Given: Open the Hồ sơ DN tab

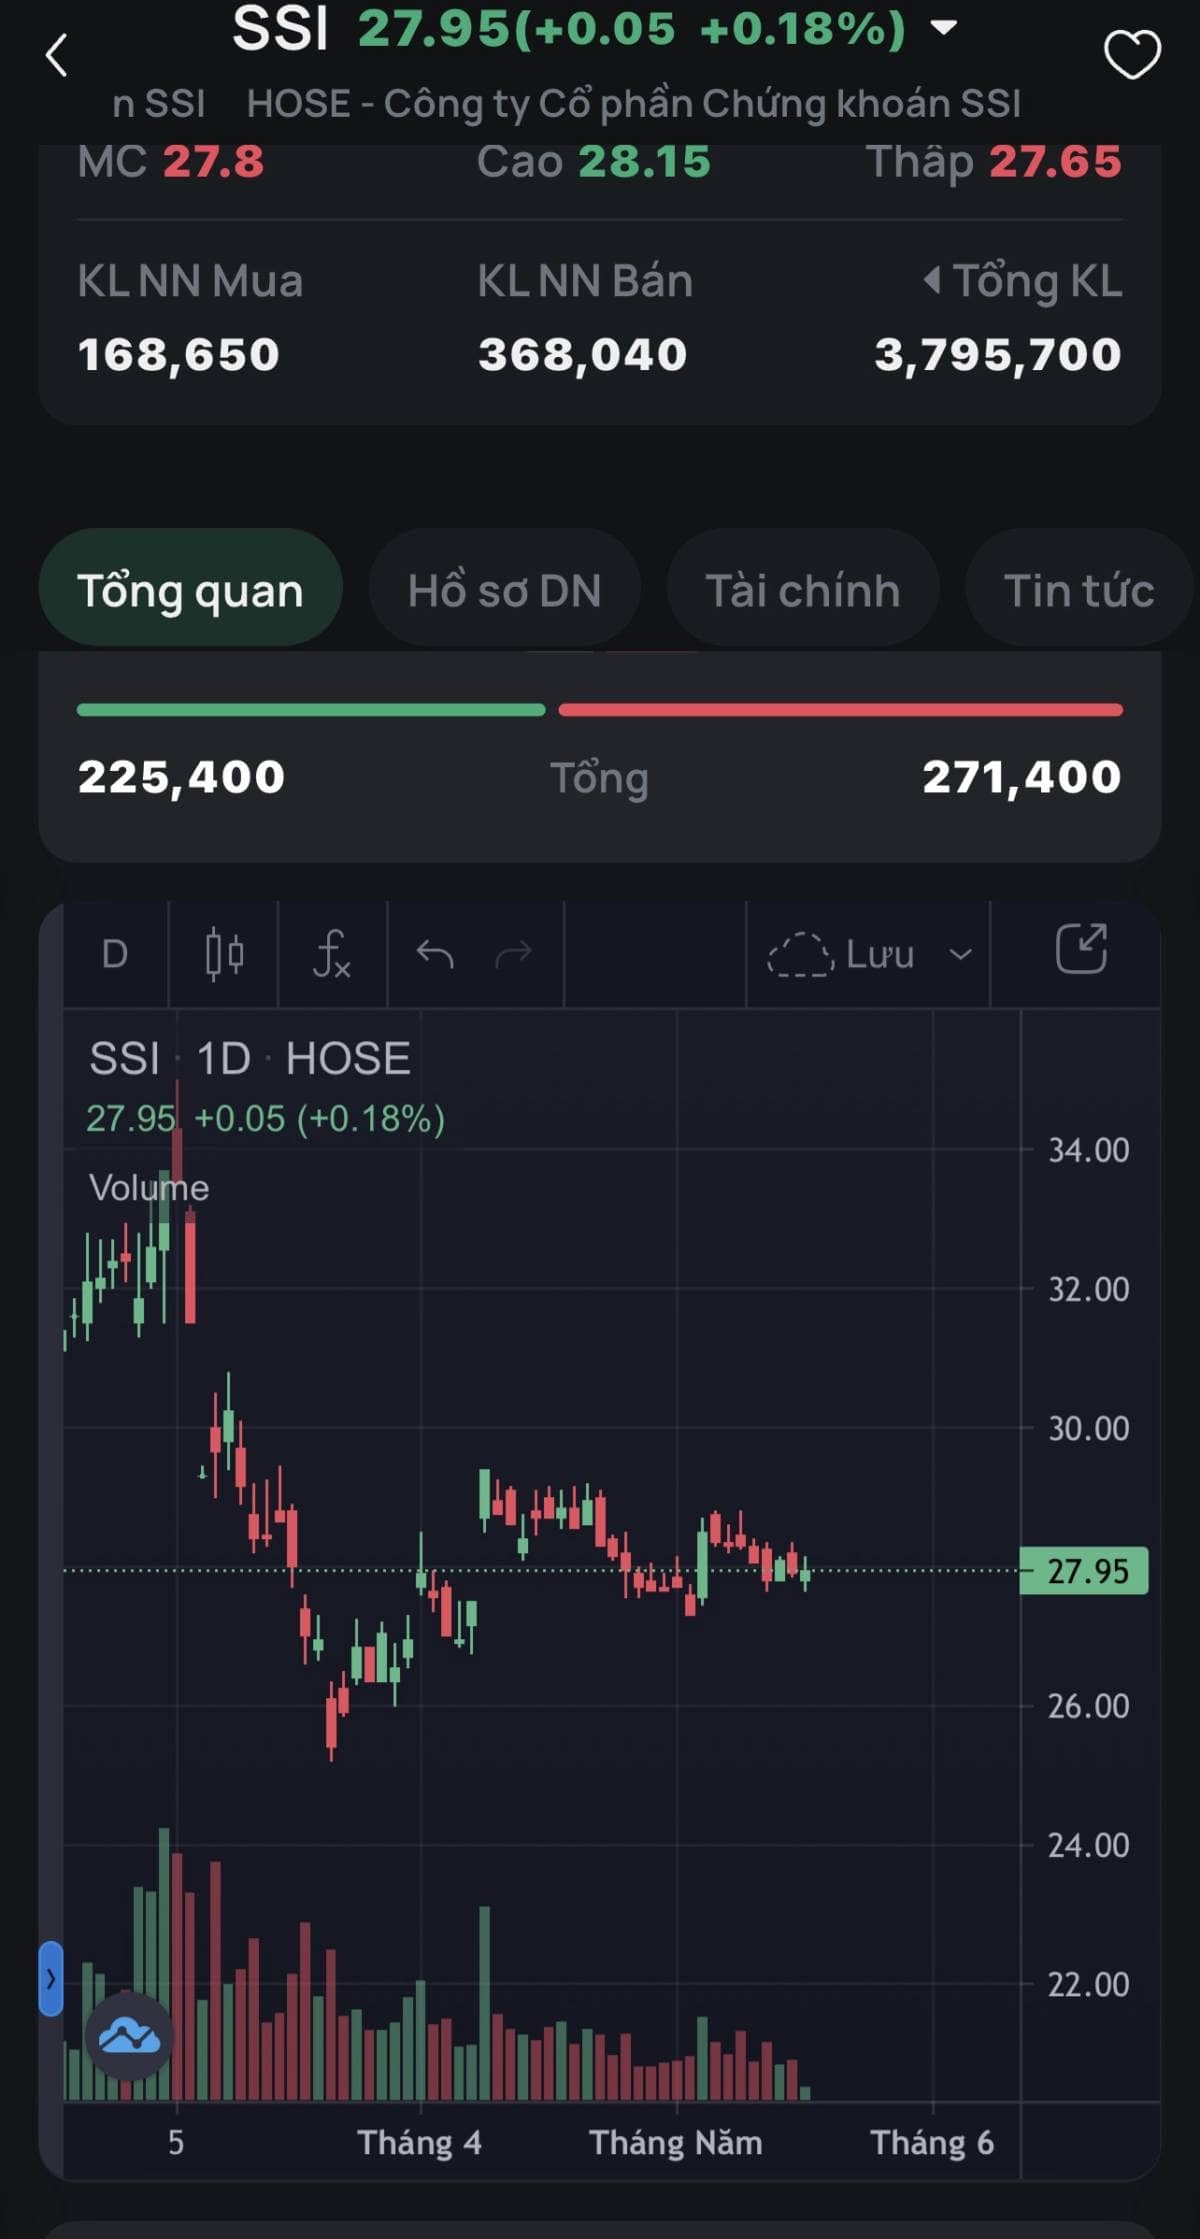Looking at the screenshot, I should (504, 589).
